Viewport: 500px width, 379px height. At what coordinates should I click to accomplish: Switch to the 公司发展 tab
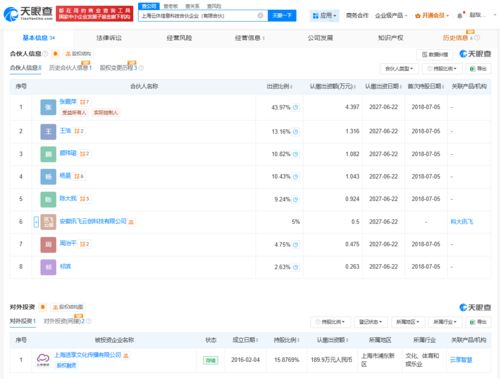(320, 38)
